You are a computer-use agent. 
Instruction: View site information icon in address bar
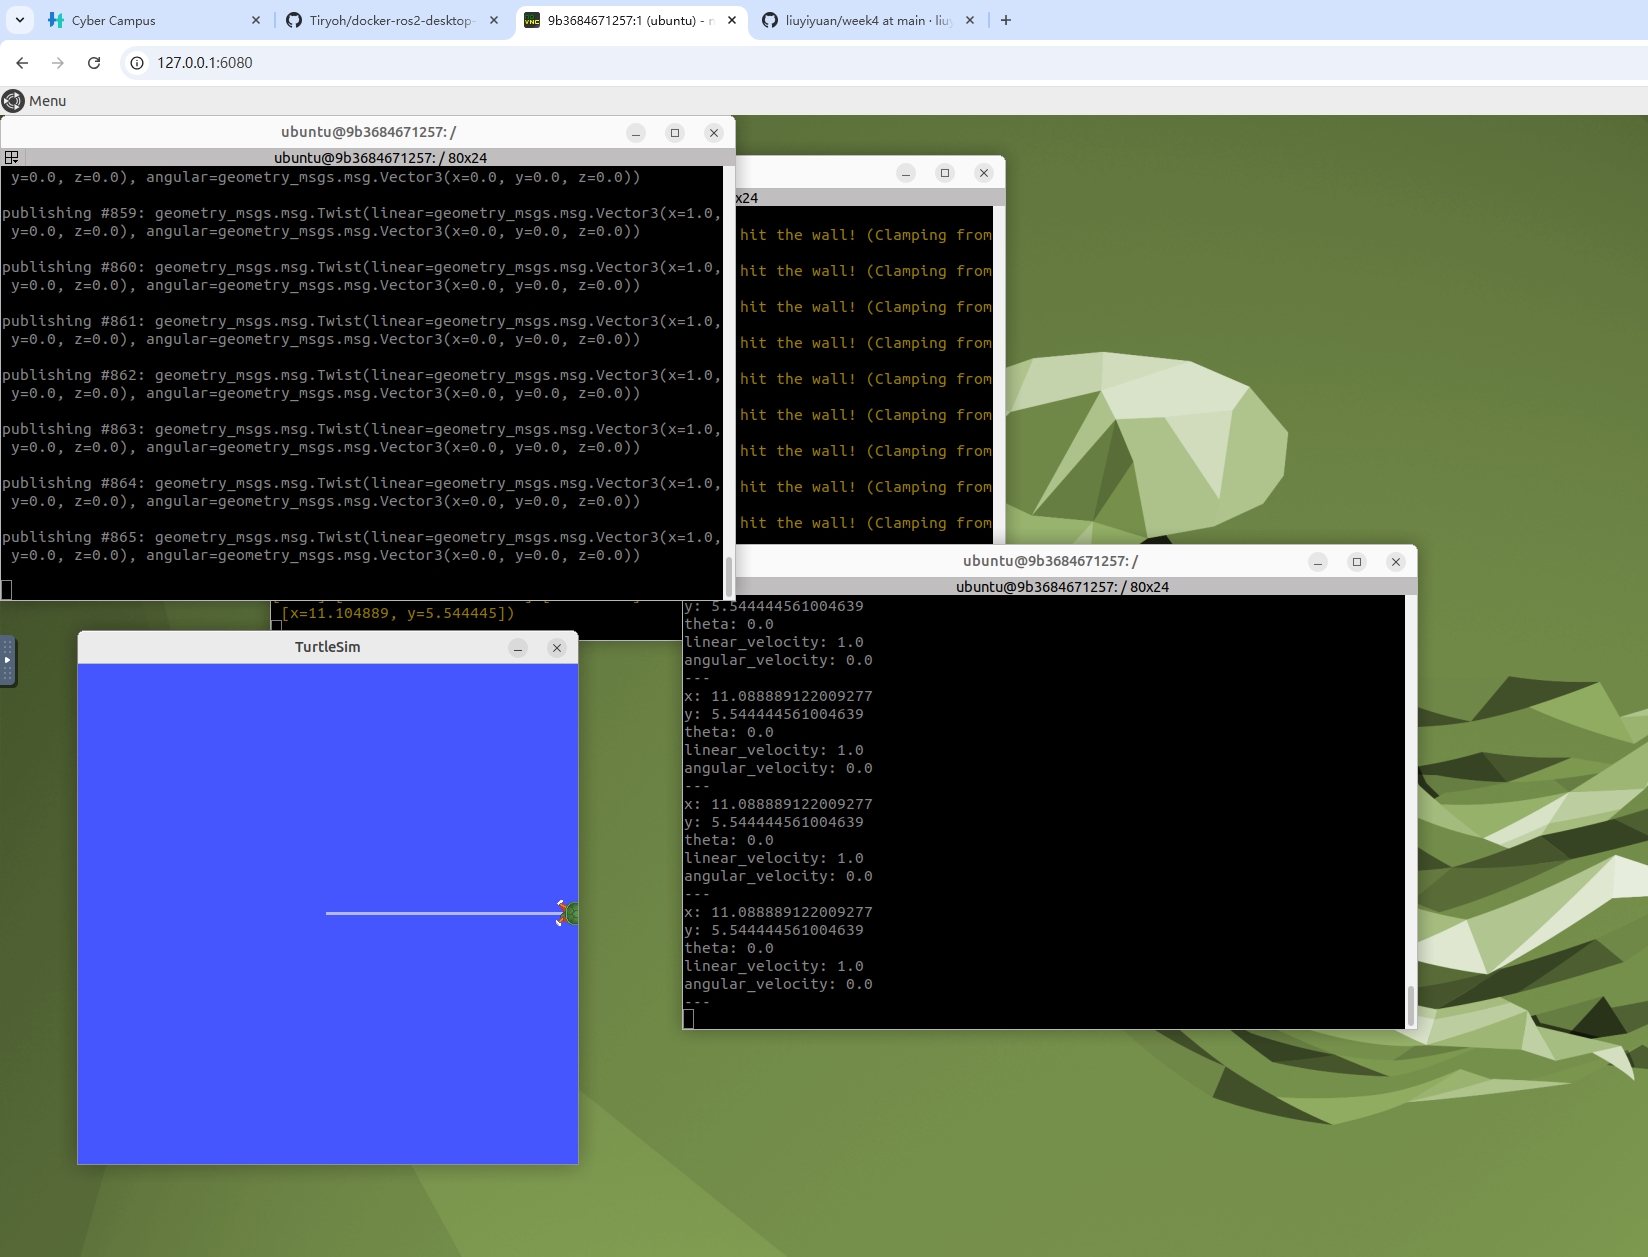pyautogui.click(x=137, y=63)
